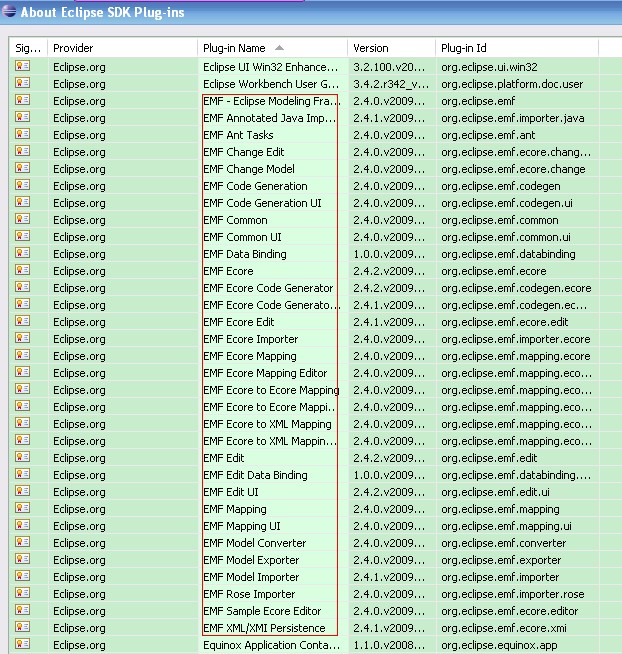Click the signed icon for EMF Annotated Java row
Viewport: 622px width, 654px height.
23,117
